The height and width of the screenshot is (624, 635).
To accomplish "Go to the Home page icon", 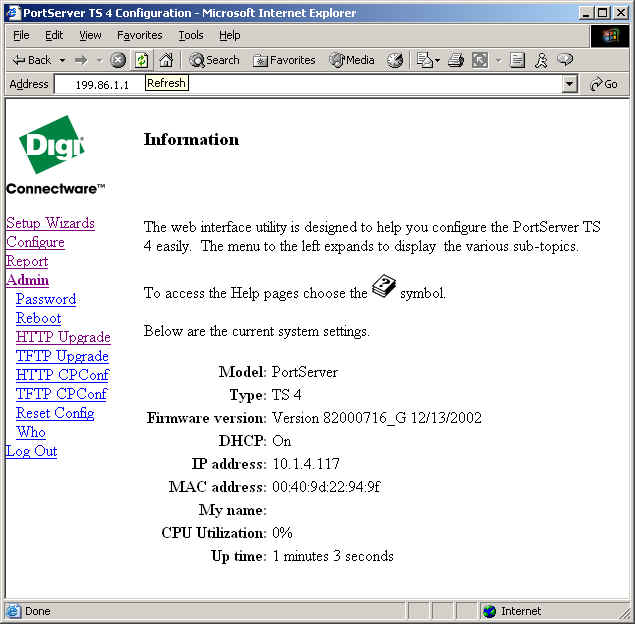I will click(x=166, y=60).
